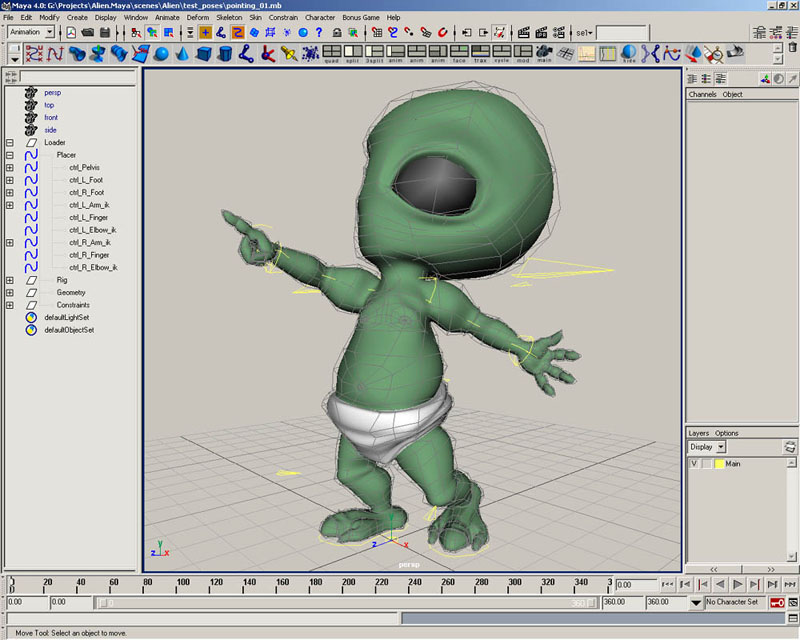This screenshot has height=640, width=800.
Task: Click the play forwards button
Action: 737,584
